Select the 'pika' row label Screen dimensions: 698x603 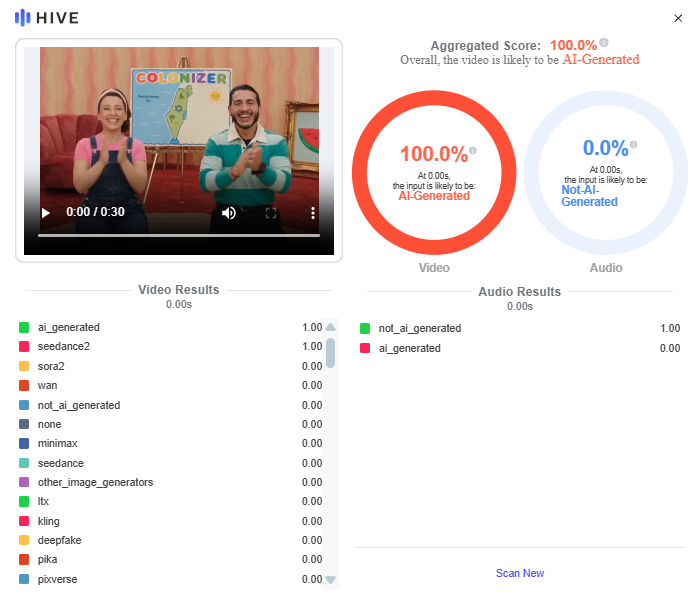47,559
